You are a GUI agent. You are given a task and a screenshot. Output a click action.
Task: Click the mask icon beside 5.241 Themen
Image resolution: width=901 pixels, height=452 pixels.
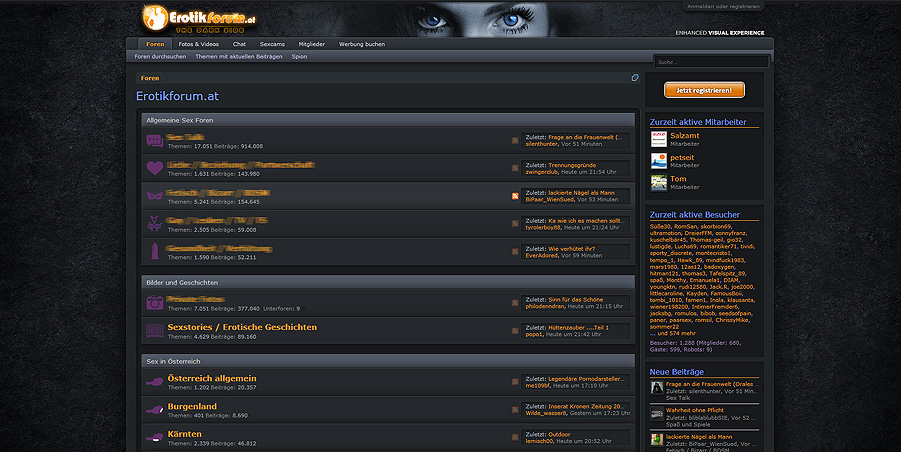(155, 196)
